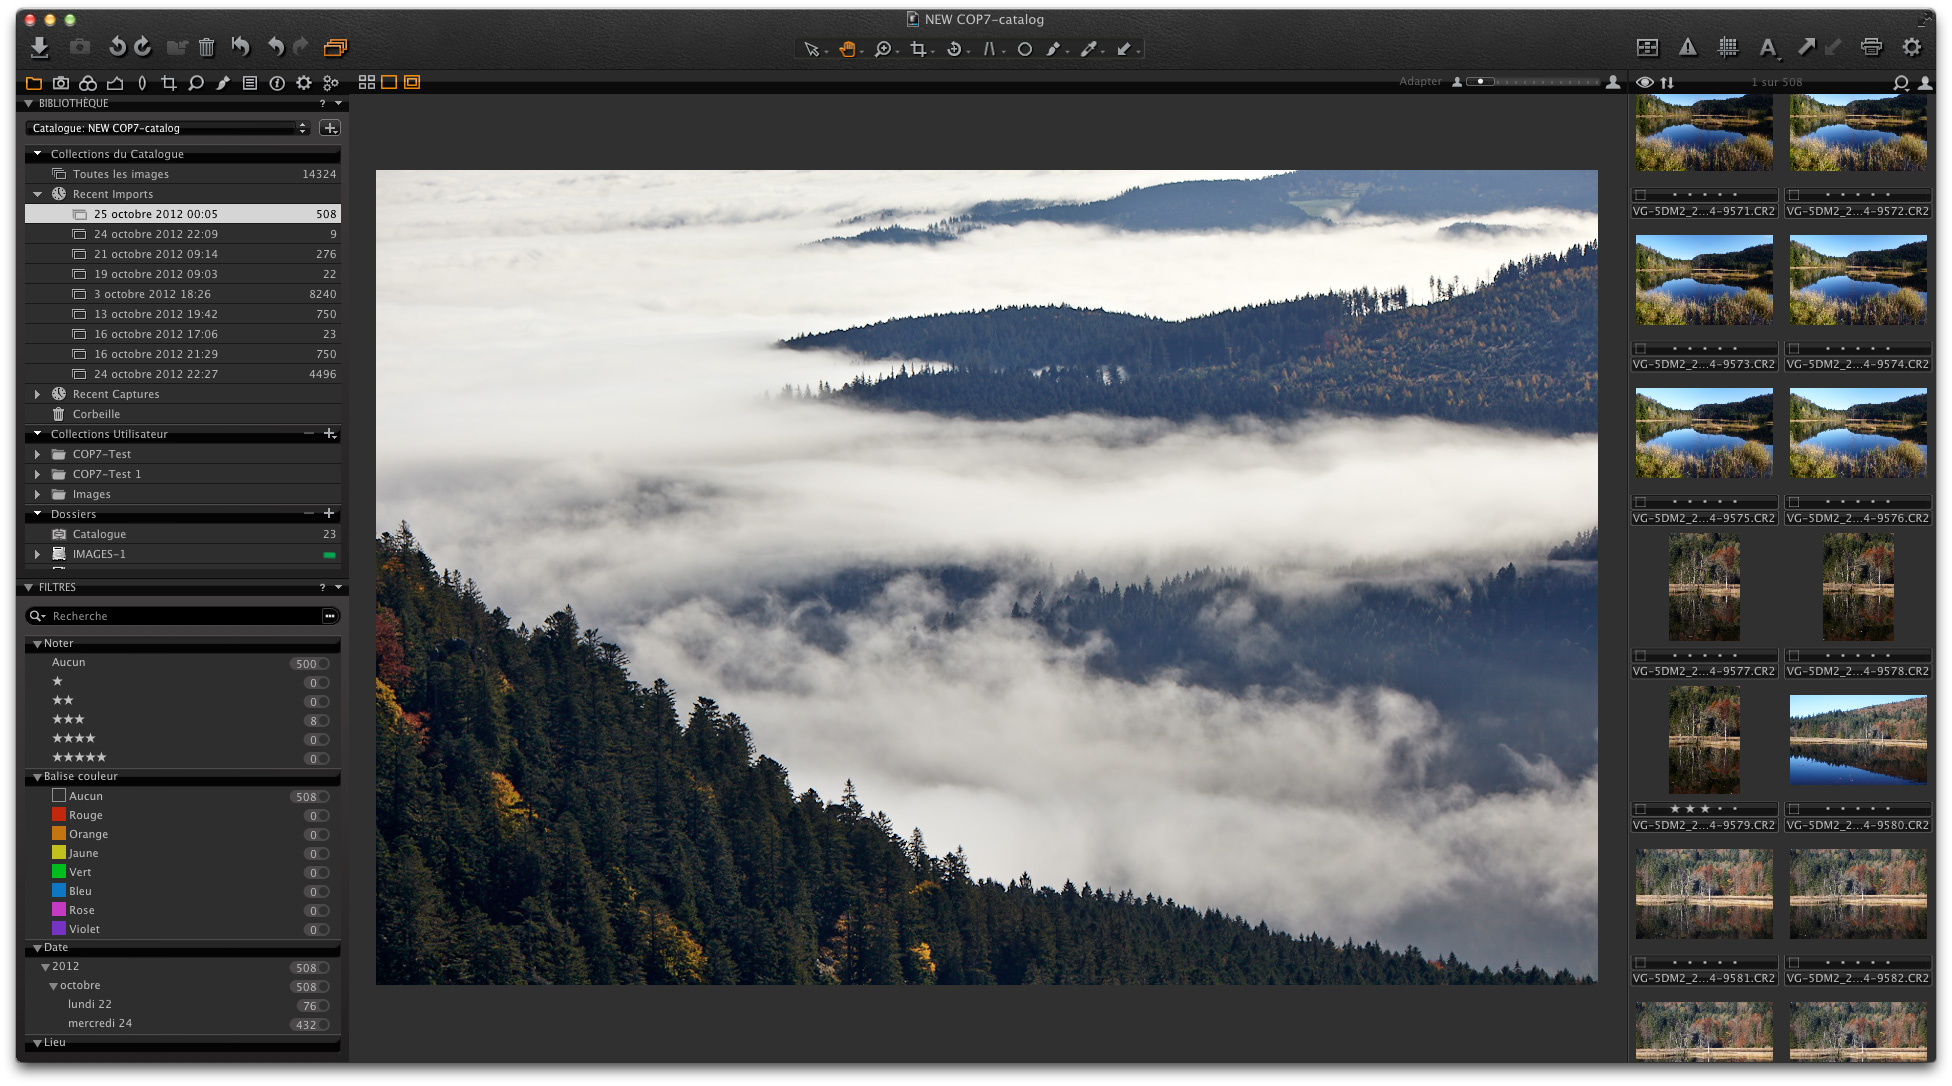The height and width of the screenshot is (1086, 1952).
Task: Open the Edit Selected Variants grid icon
Action: [x=1647, y=47]
